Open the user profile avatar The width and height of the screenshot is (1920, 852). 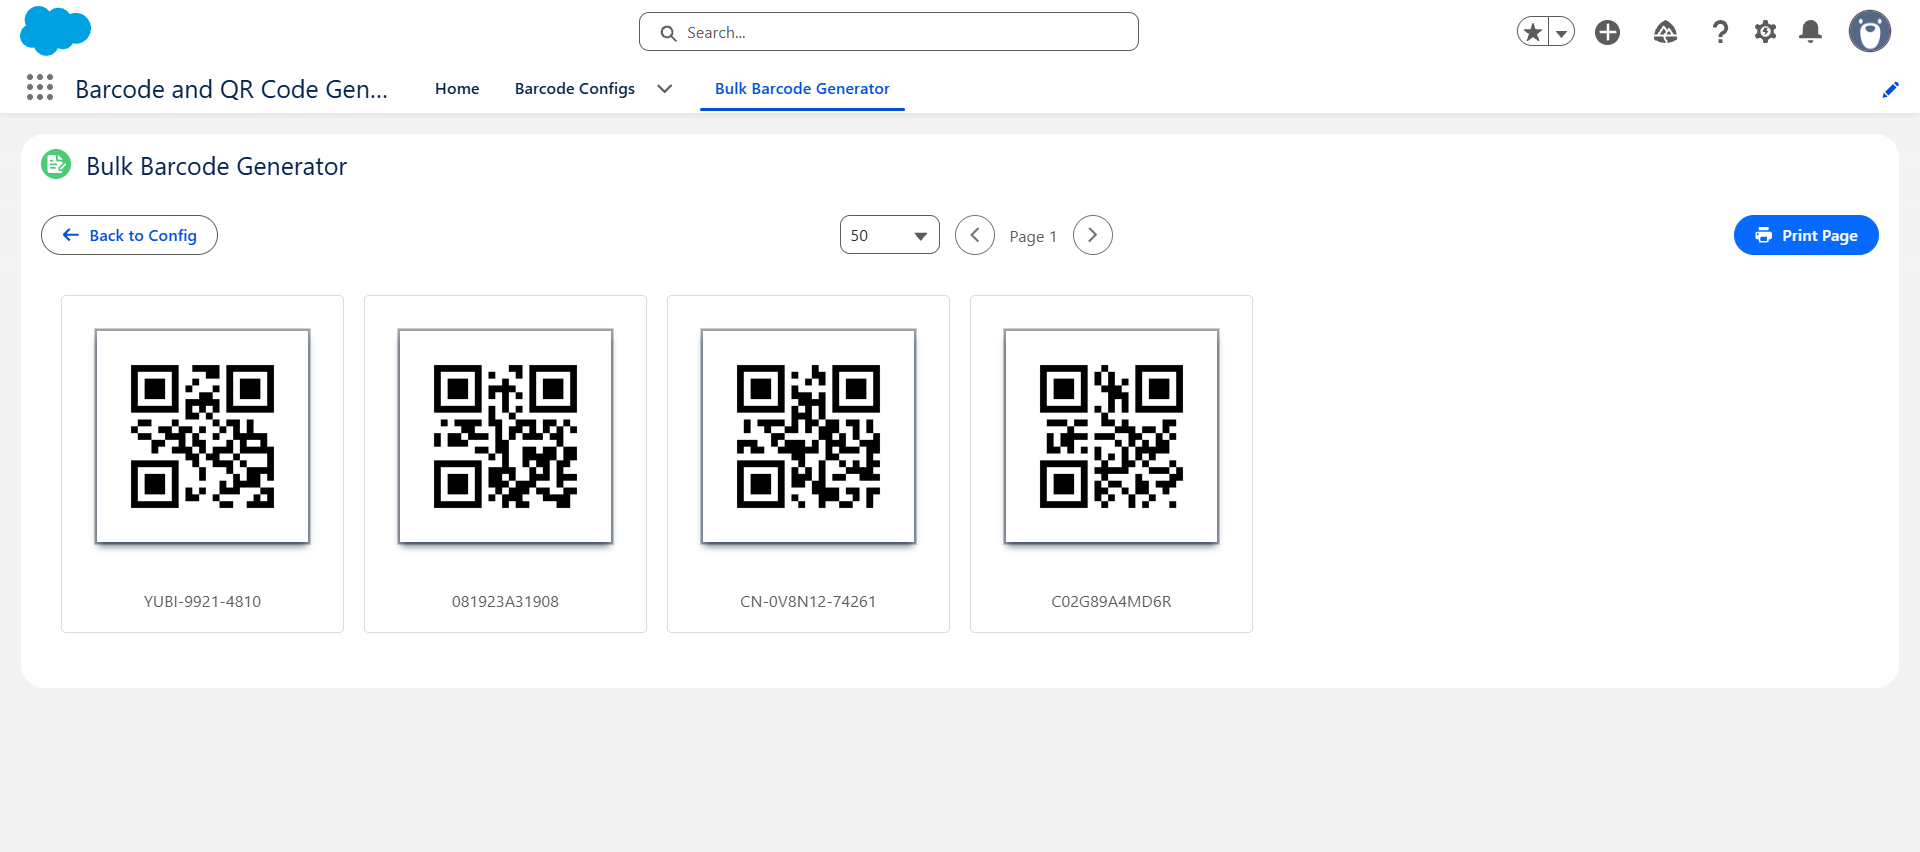pos(1869,32)
